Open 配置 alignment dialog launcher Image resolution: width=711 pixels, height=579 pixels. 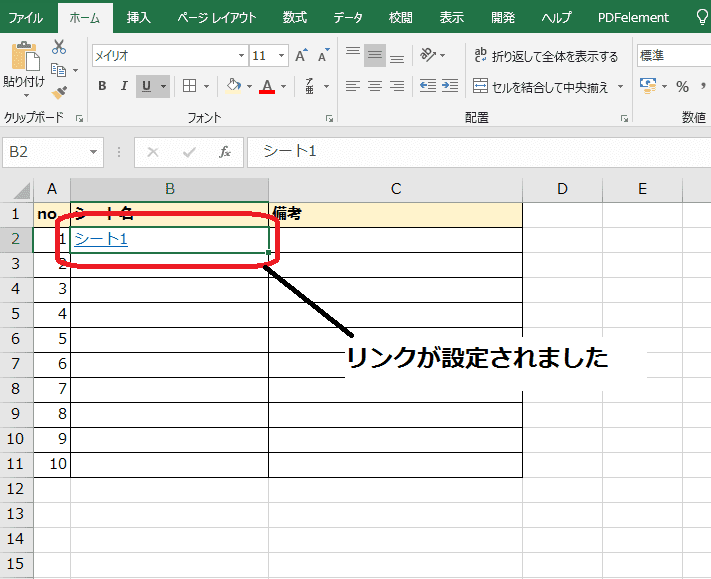(x=624, y=118)
